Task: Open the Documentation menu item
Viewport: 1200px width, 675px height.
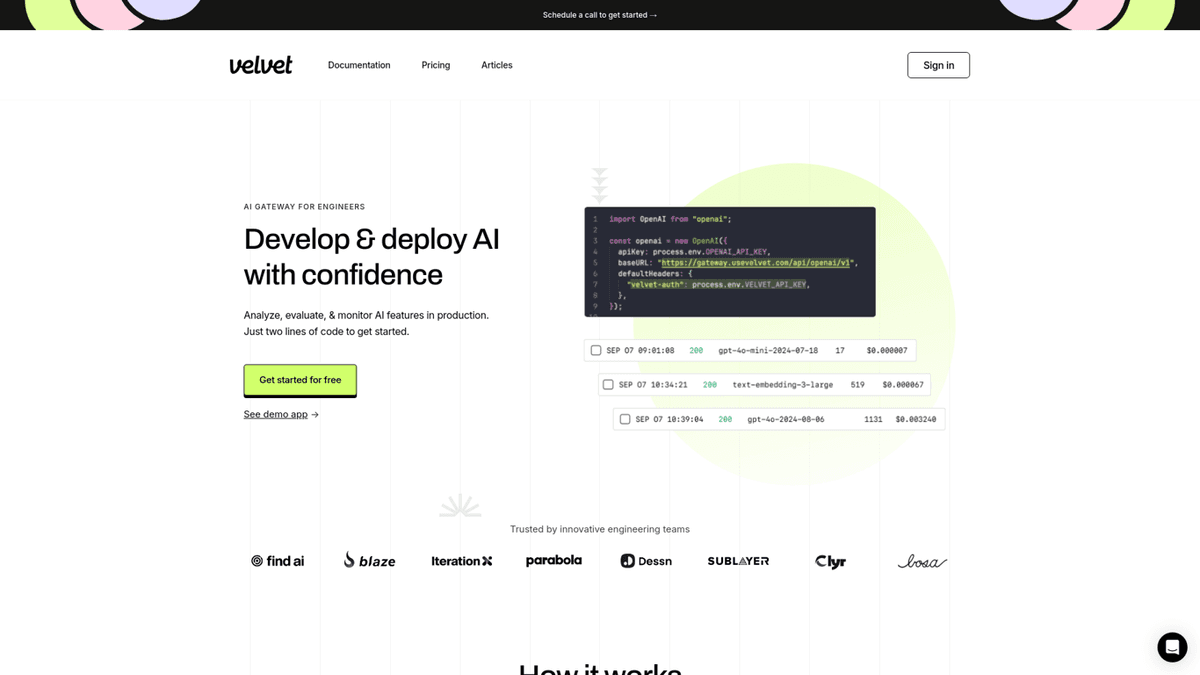Action: pyautogui.click(x=359, y=65)
